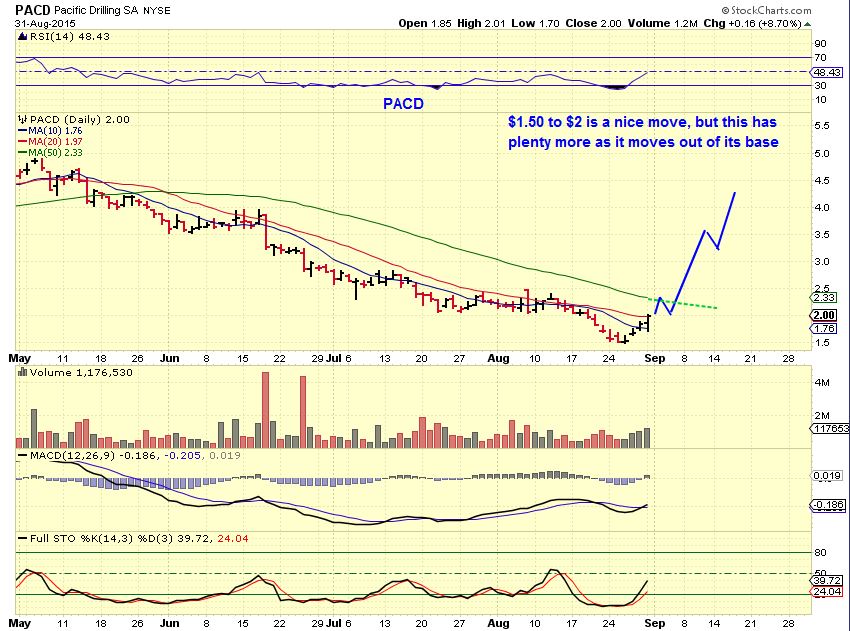Click the 'High 2.01' value
The width and height of the screenshot is (850, 631).
(481, 23)
